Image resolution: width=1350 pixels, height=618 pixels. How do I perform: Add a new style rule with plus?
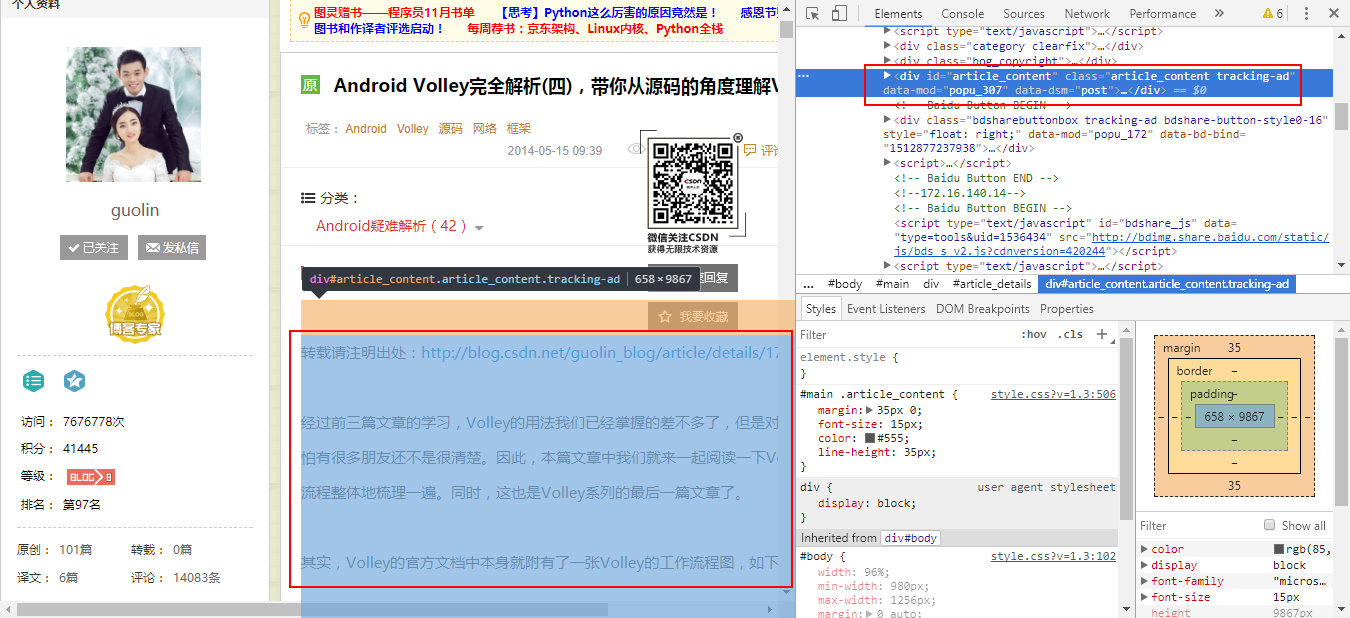click(1102, 334)
